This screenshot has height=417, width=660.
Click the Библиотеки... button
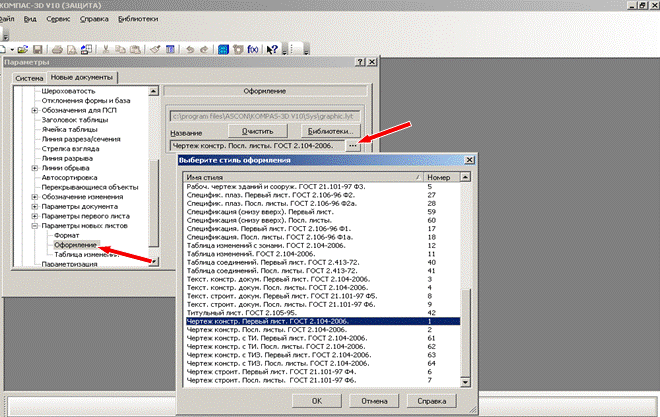(x=330, y=131)
